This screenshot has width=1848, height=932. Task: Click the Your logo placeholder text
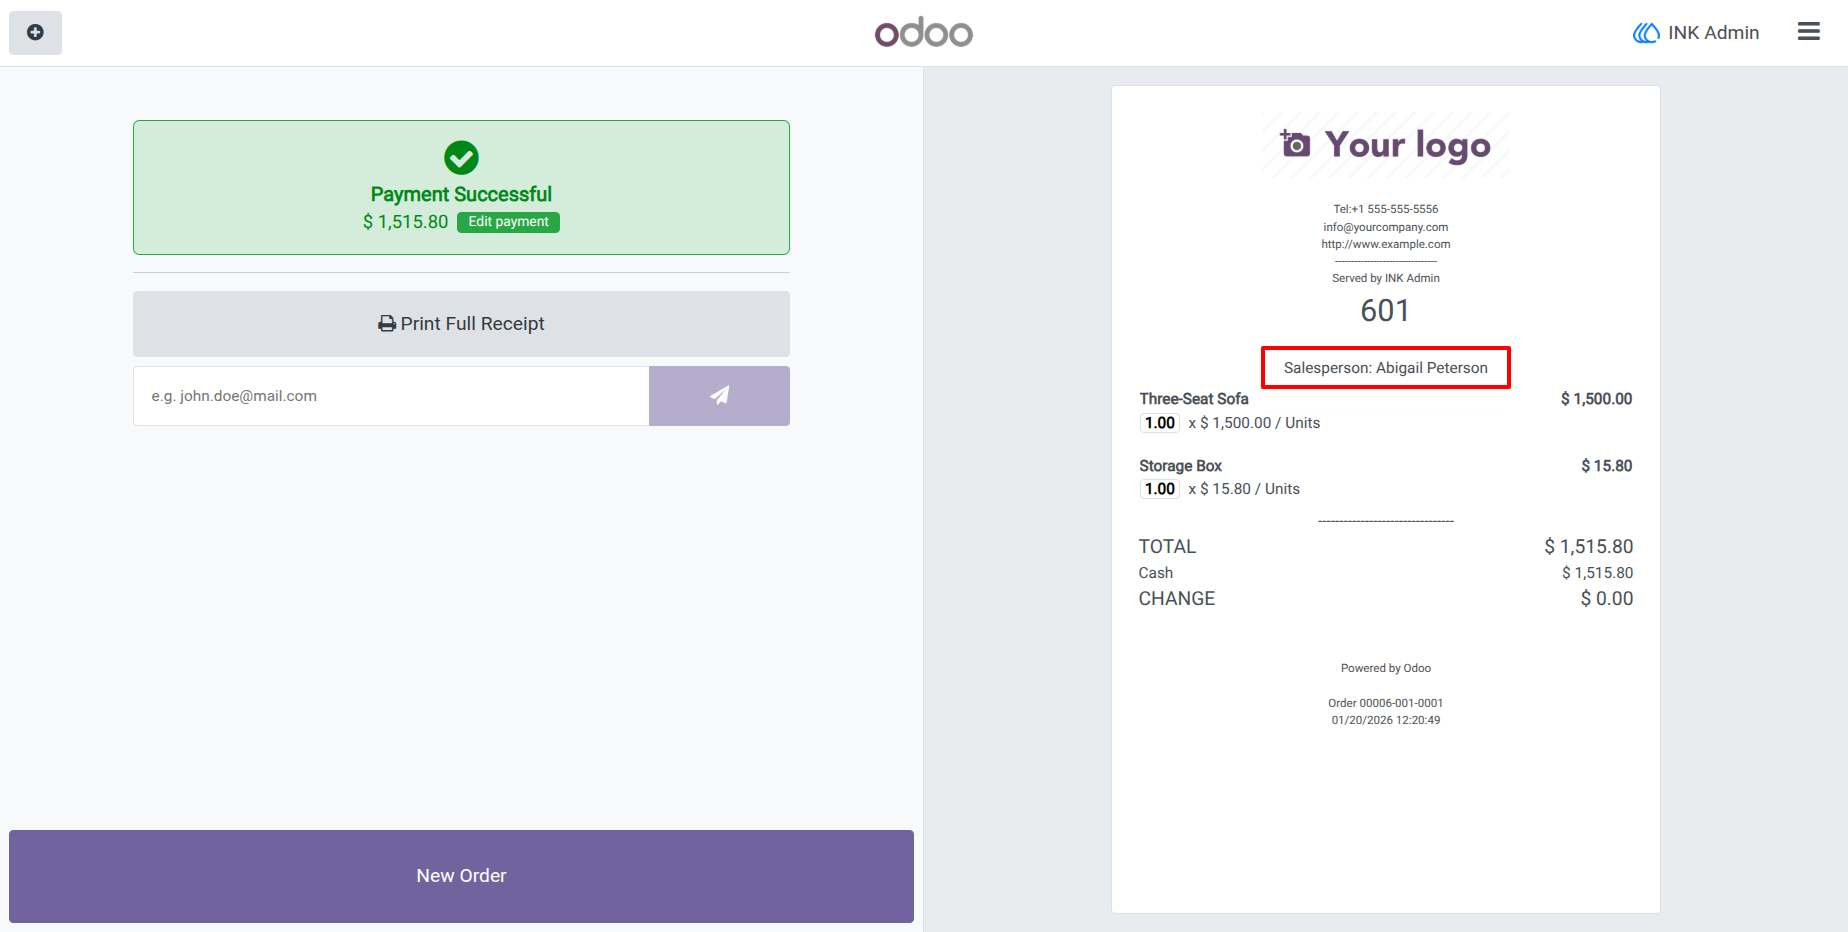pyautogui.click(x=1408, y=146)
